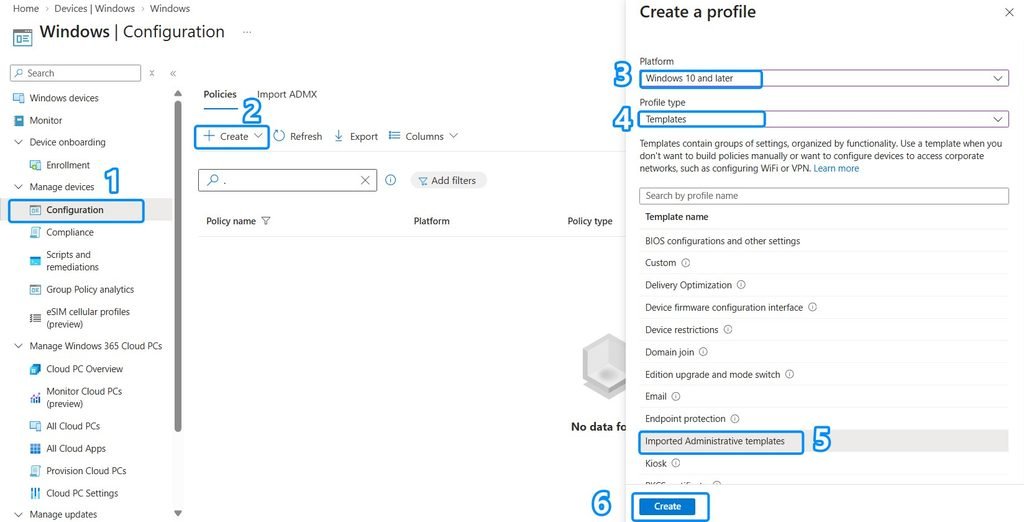The image size is (1024, 522).
Task: Open Windows devices in the sidebar
Action: tap(63, 98)
